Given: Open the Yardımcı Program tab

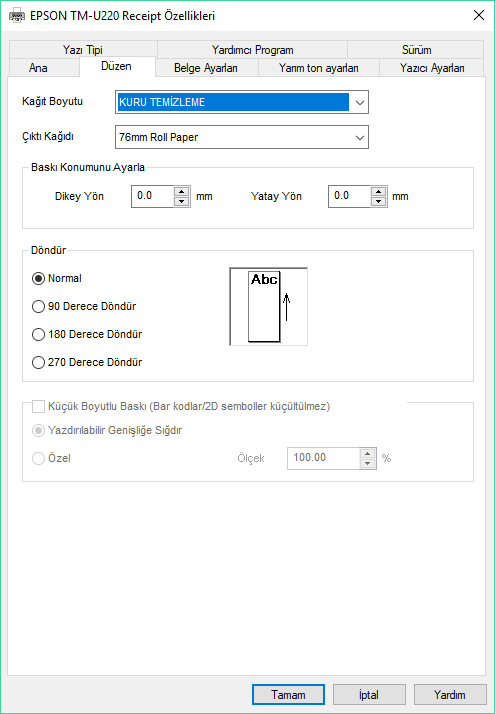Looking at the screenshot, I should [x=252, y=50].
